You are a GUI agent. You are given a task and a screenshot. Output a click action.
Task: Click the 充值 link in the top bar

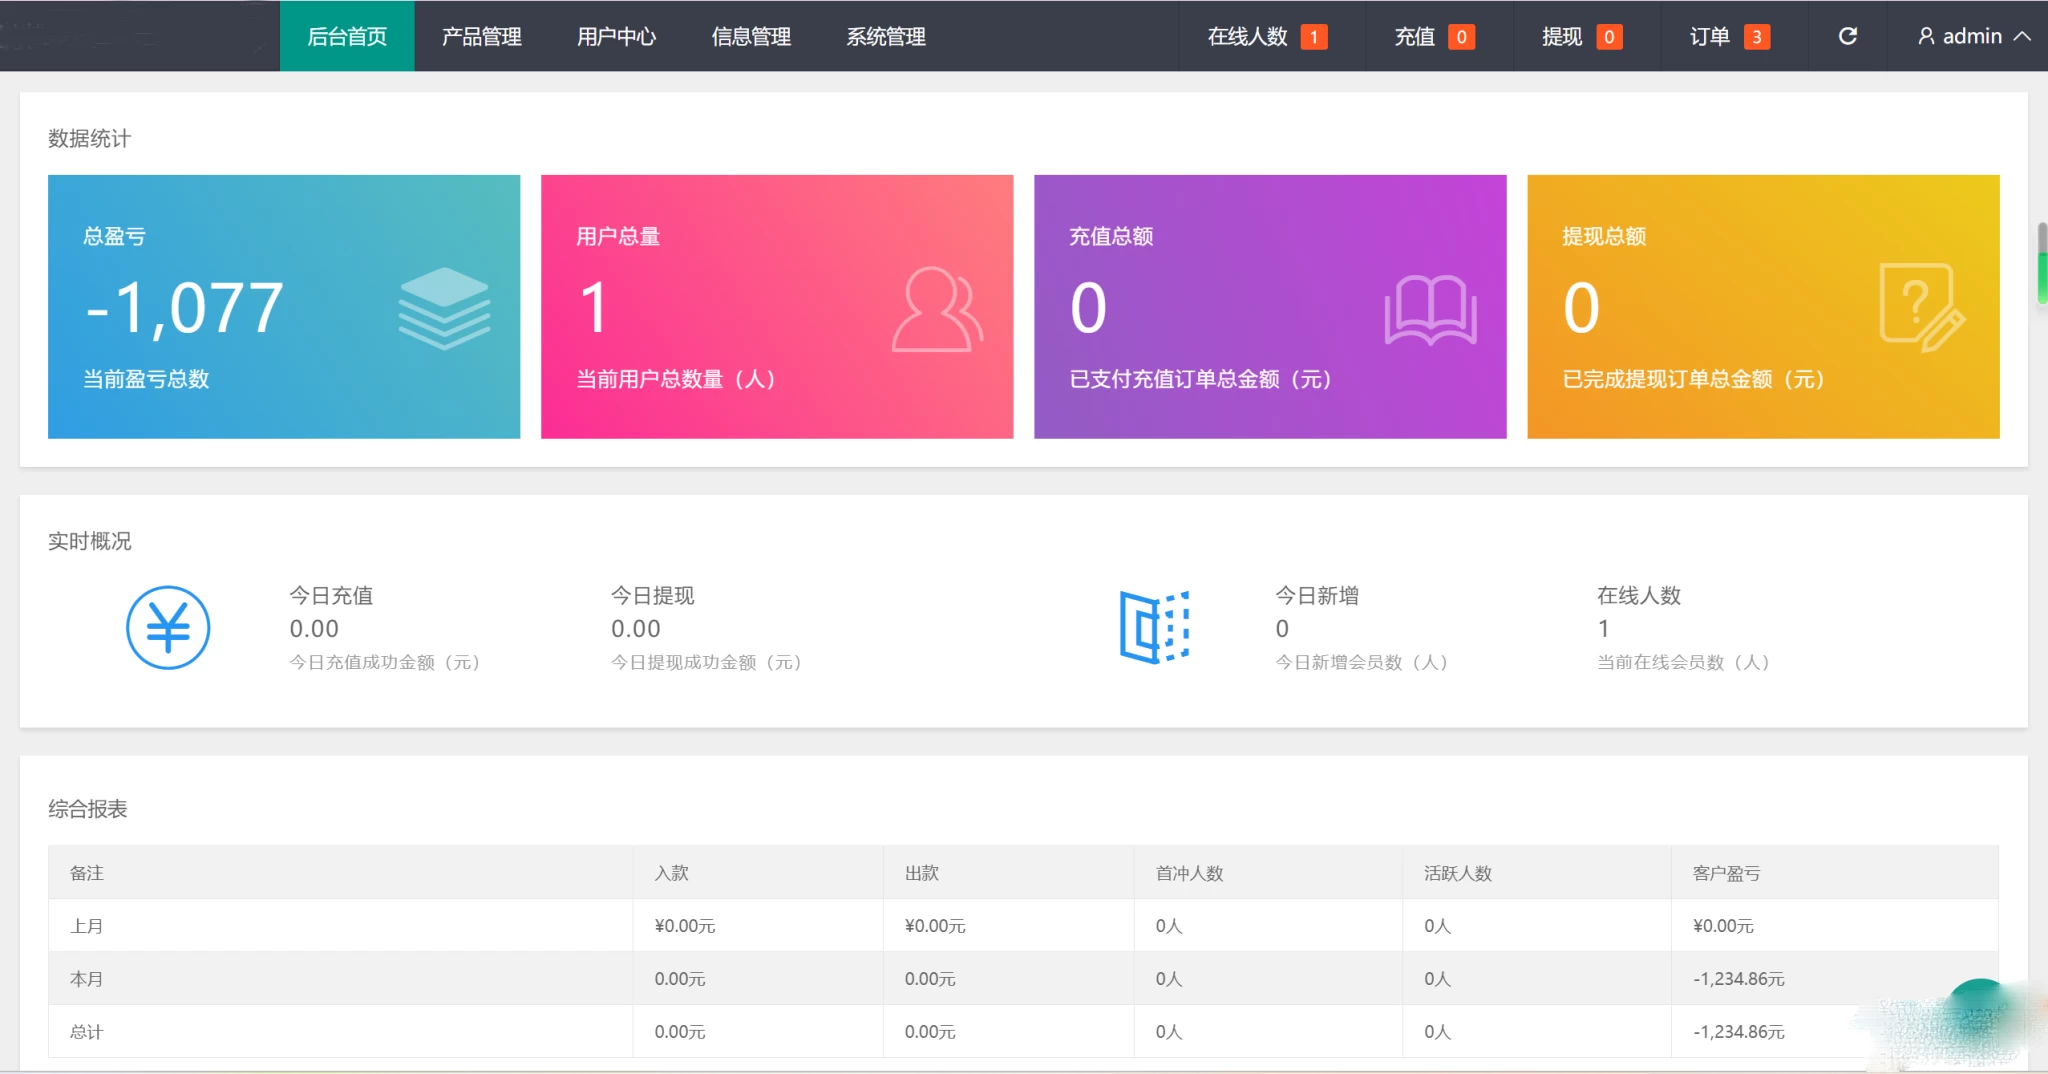click(x=1413, y=36)
